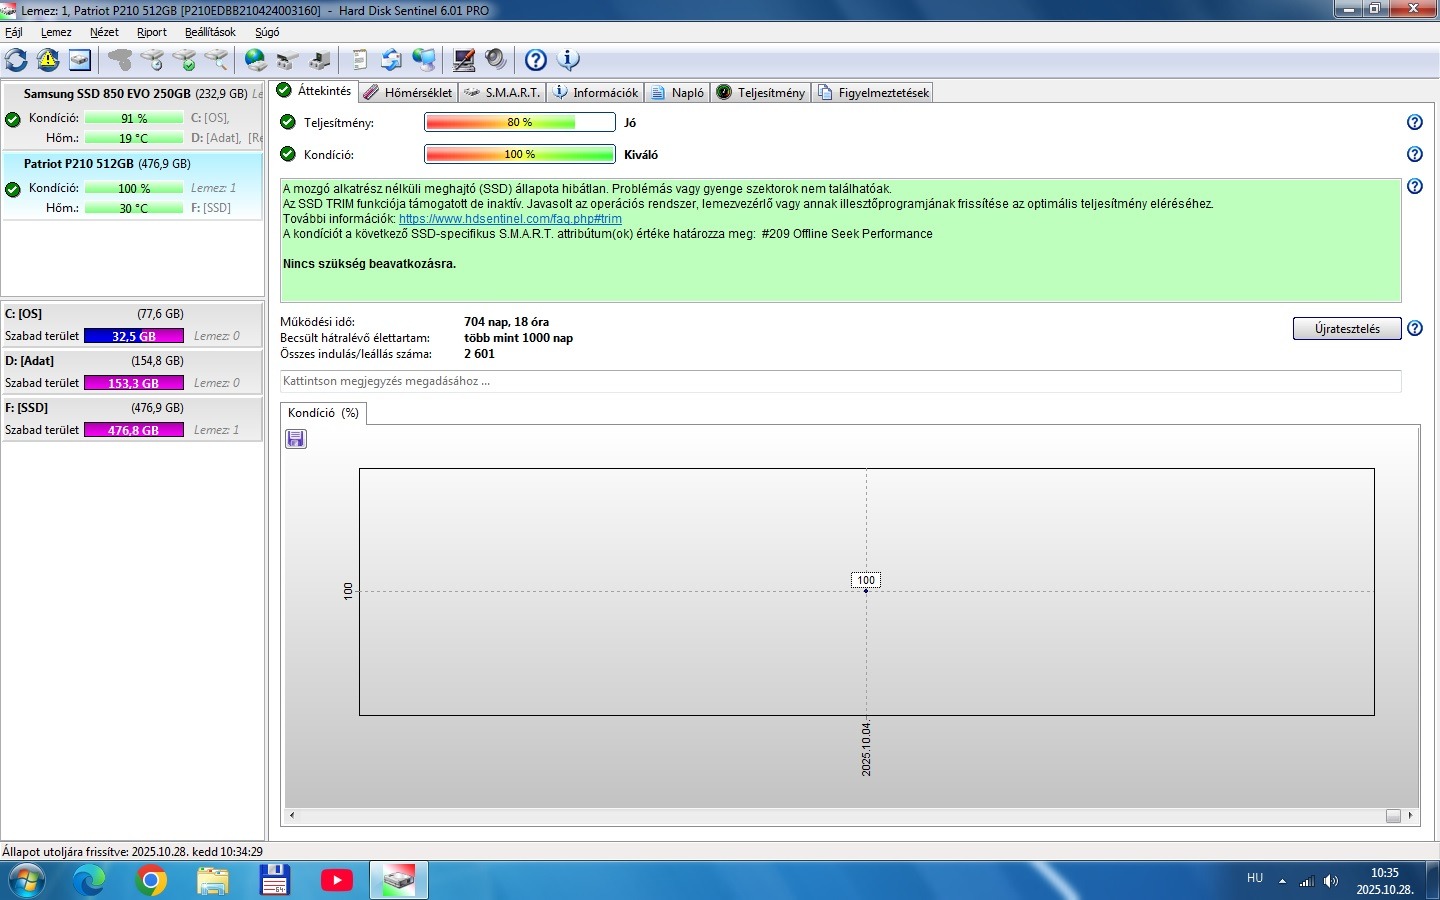Screen dimensions: 1440x900
Task: Click the blue arrows send report icon
Action: 392,60
